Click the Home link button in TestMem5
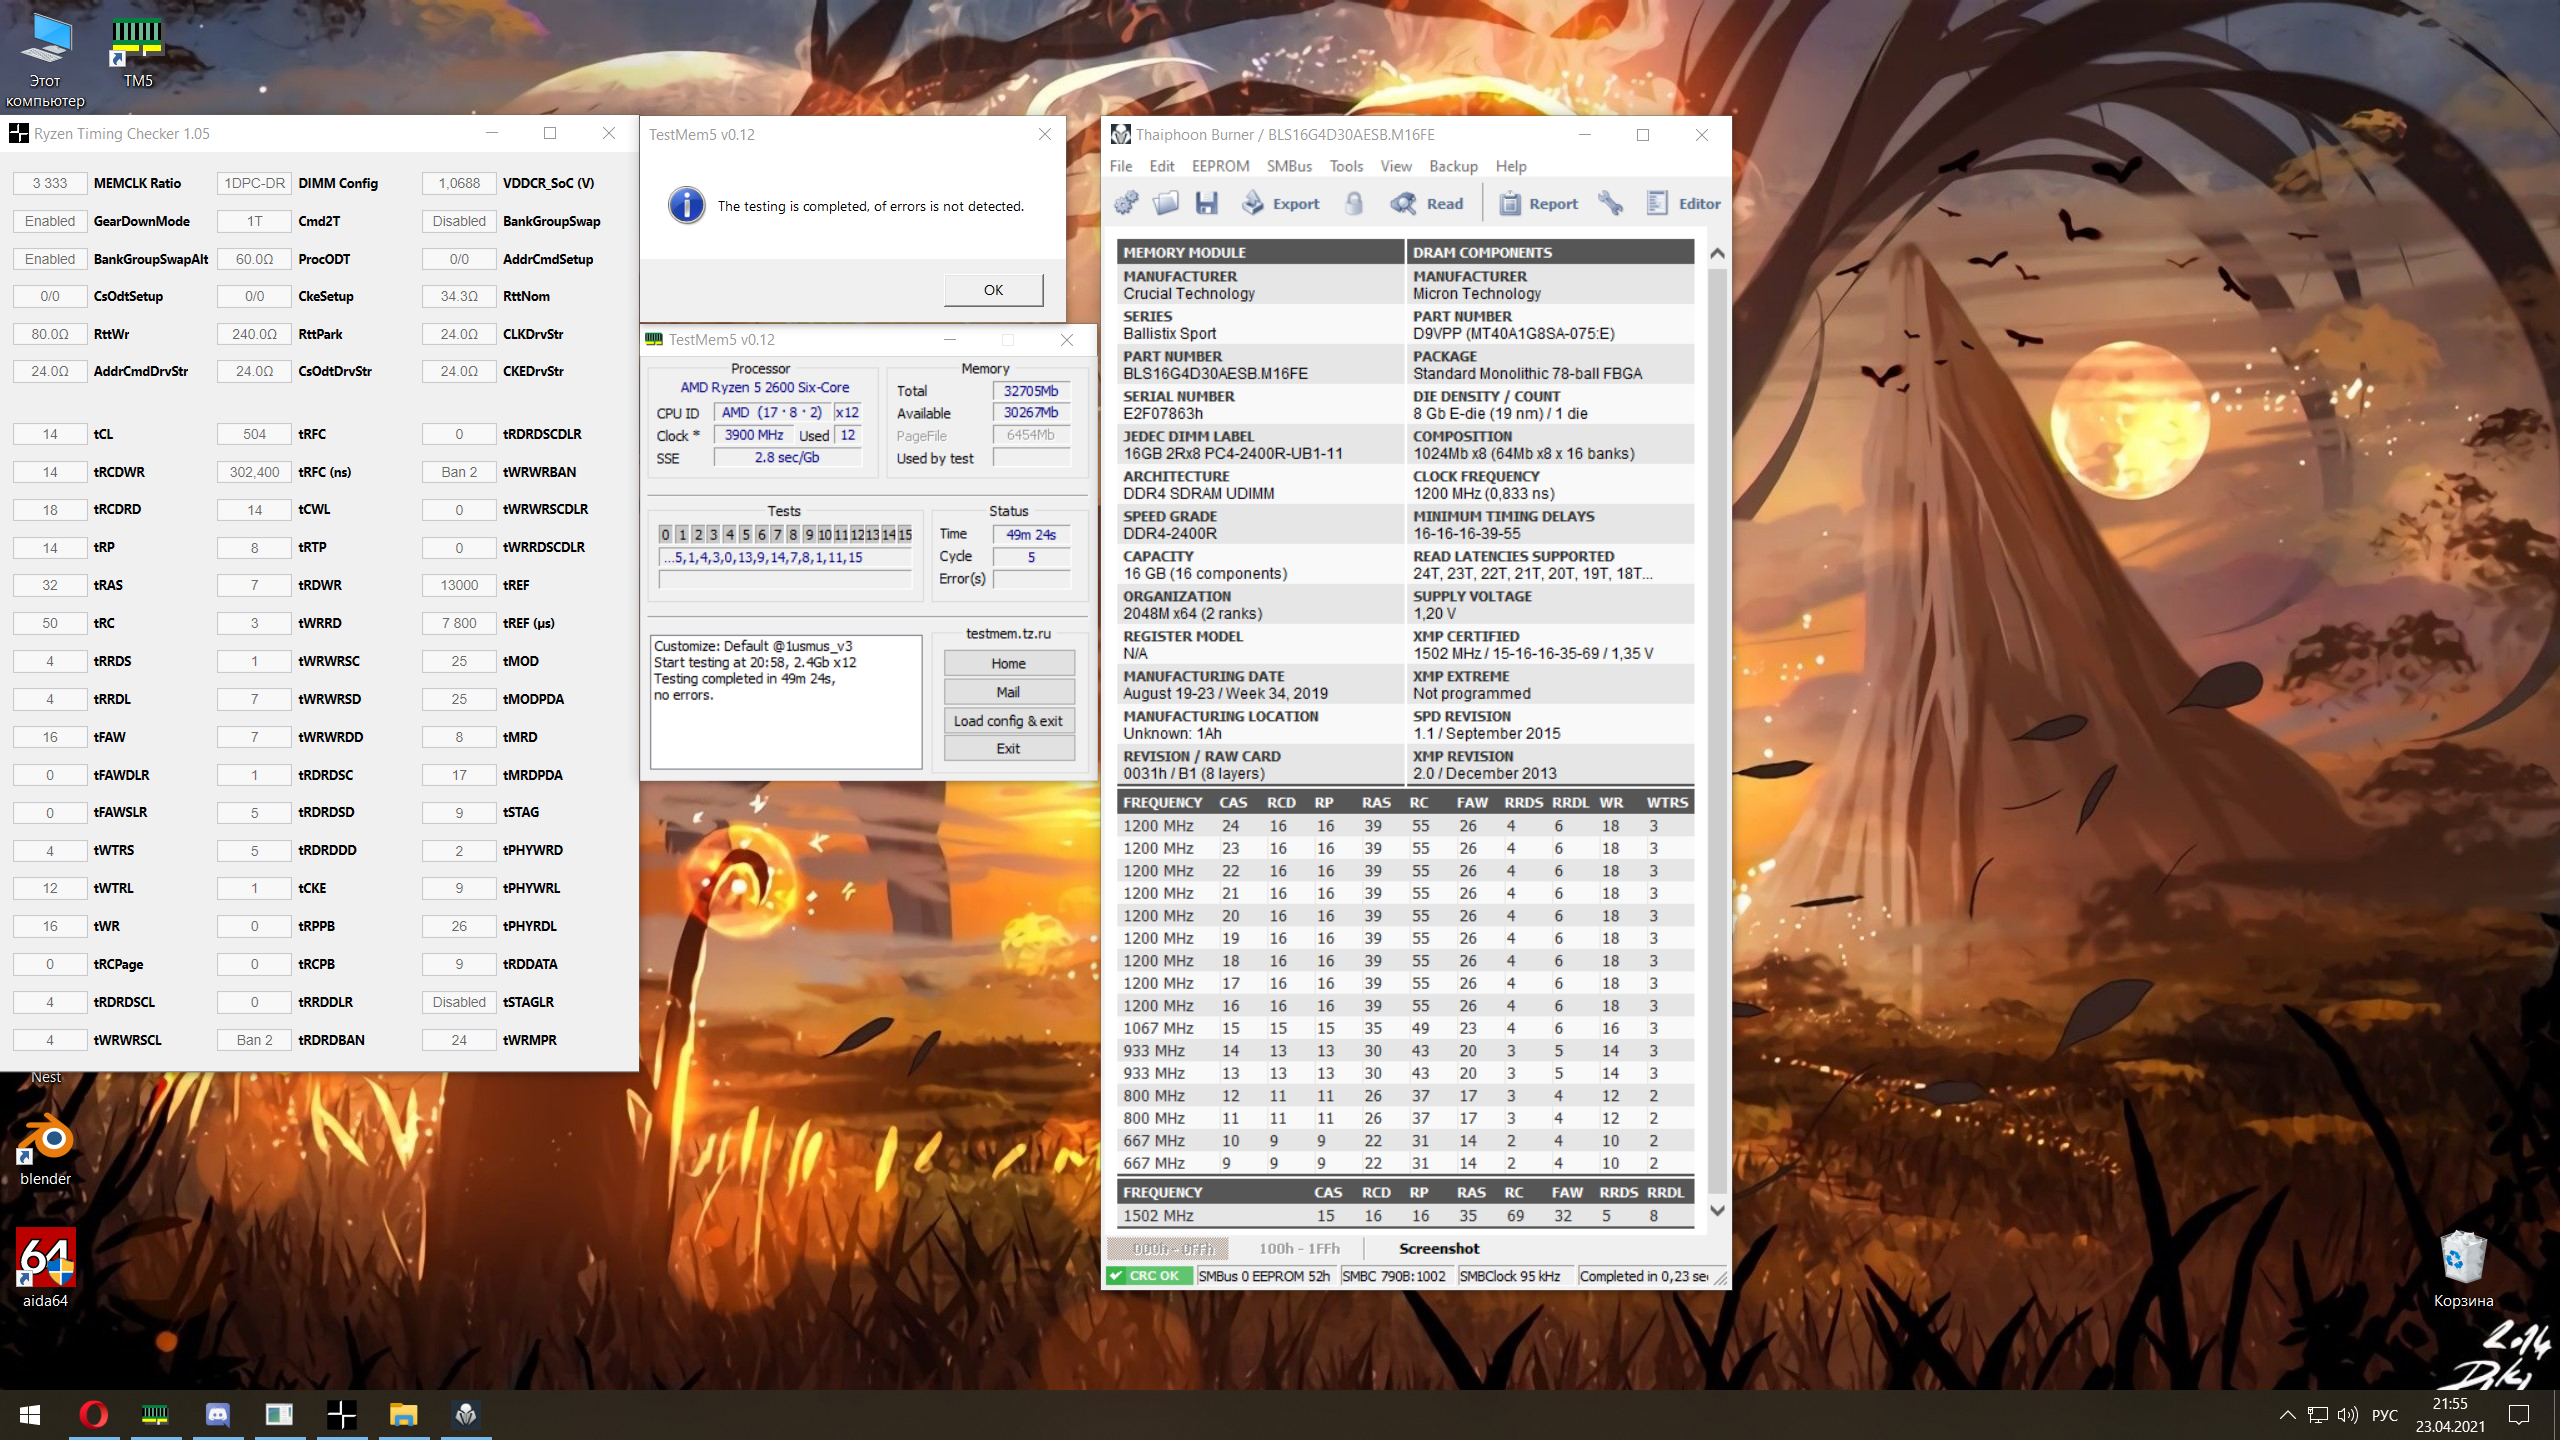The image size is (2560, 1440). 1008,663
